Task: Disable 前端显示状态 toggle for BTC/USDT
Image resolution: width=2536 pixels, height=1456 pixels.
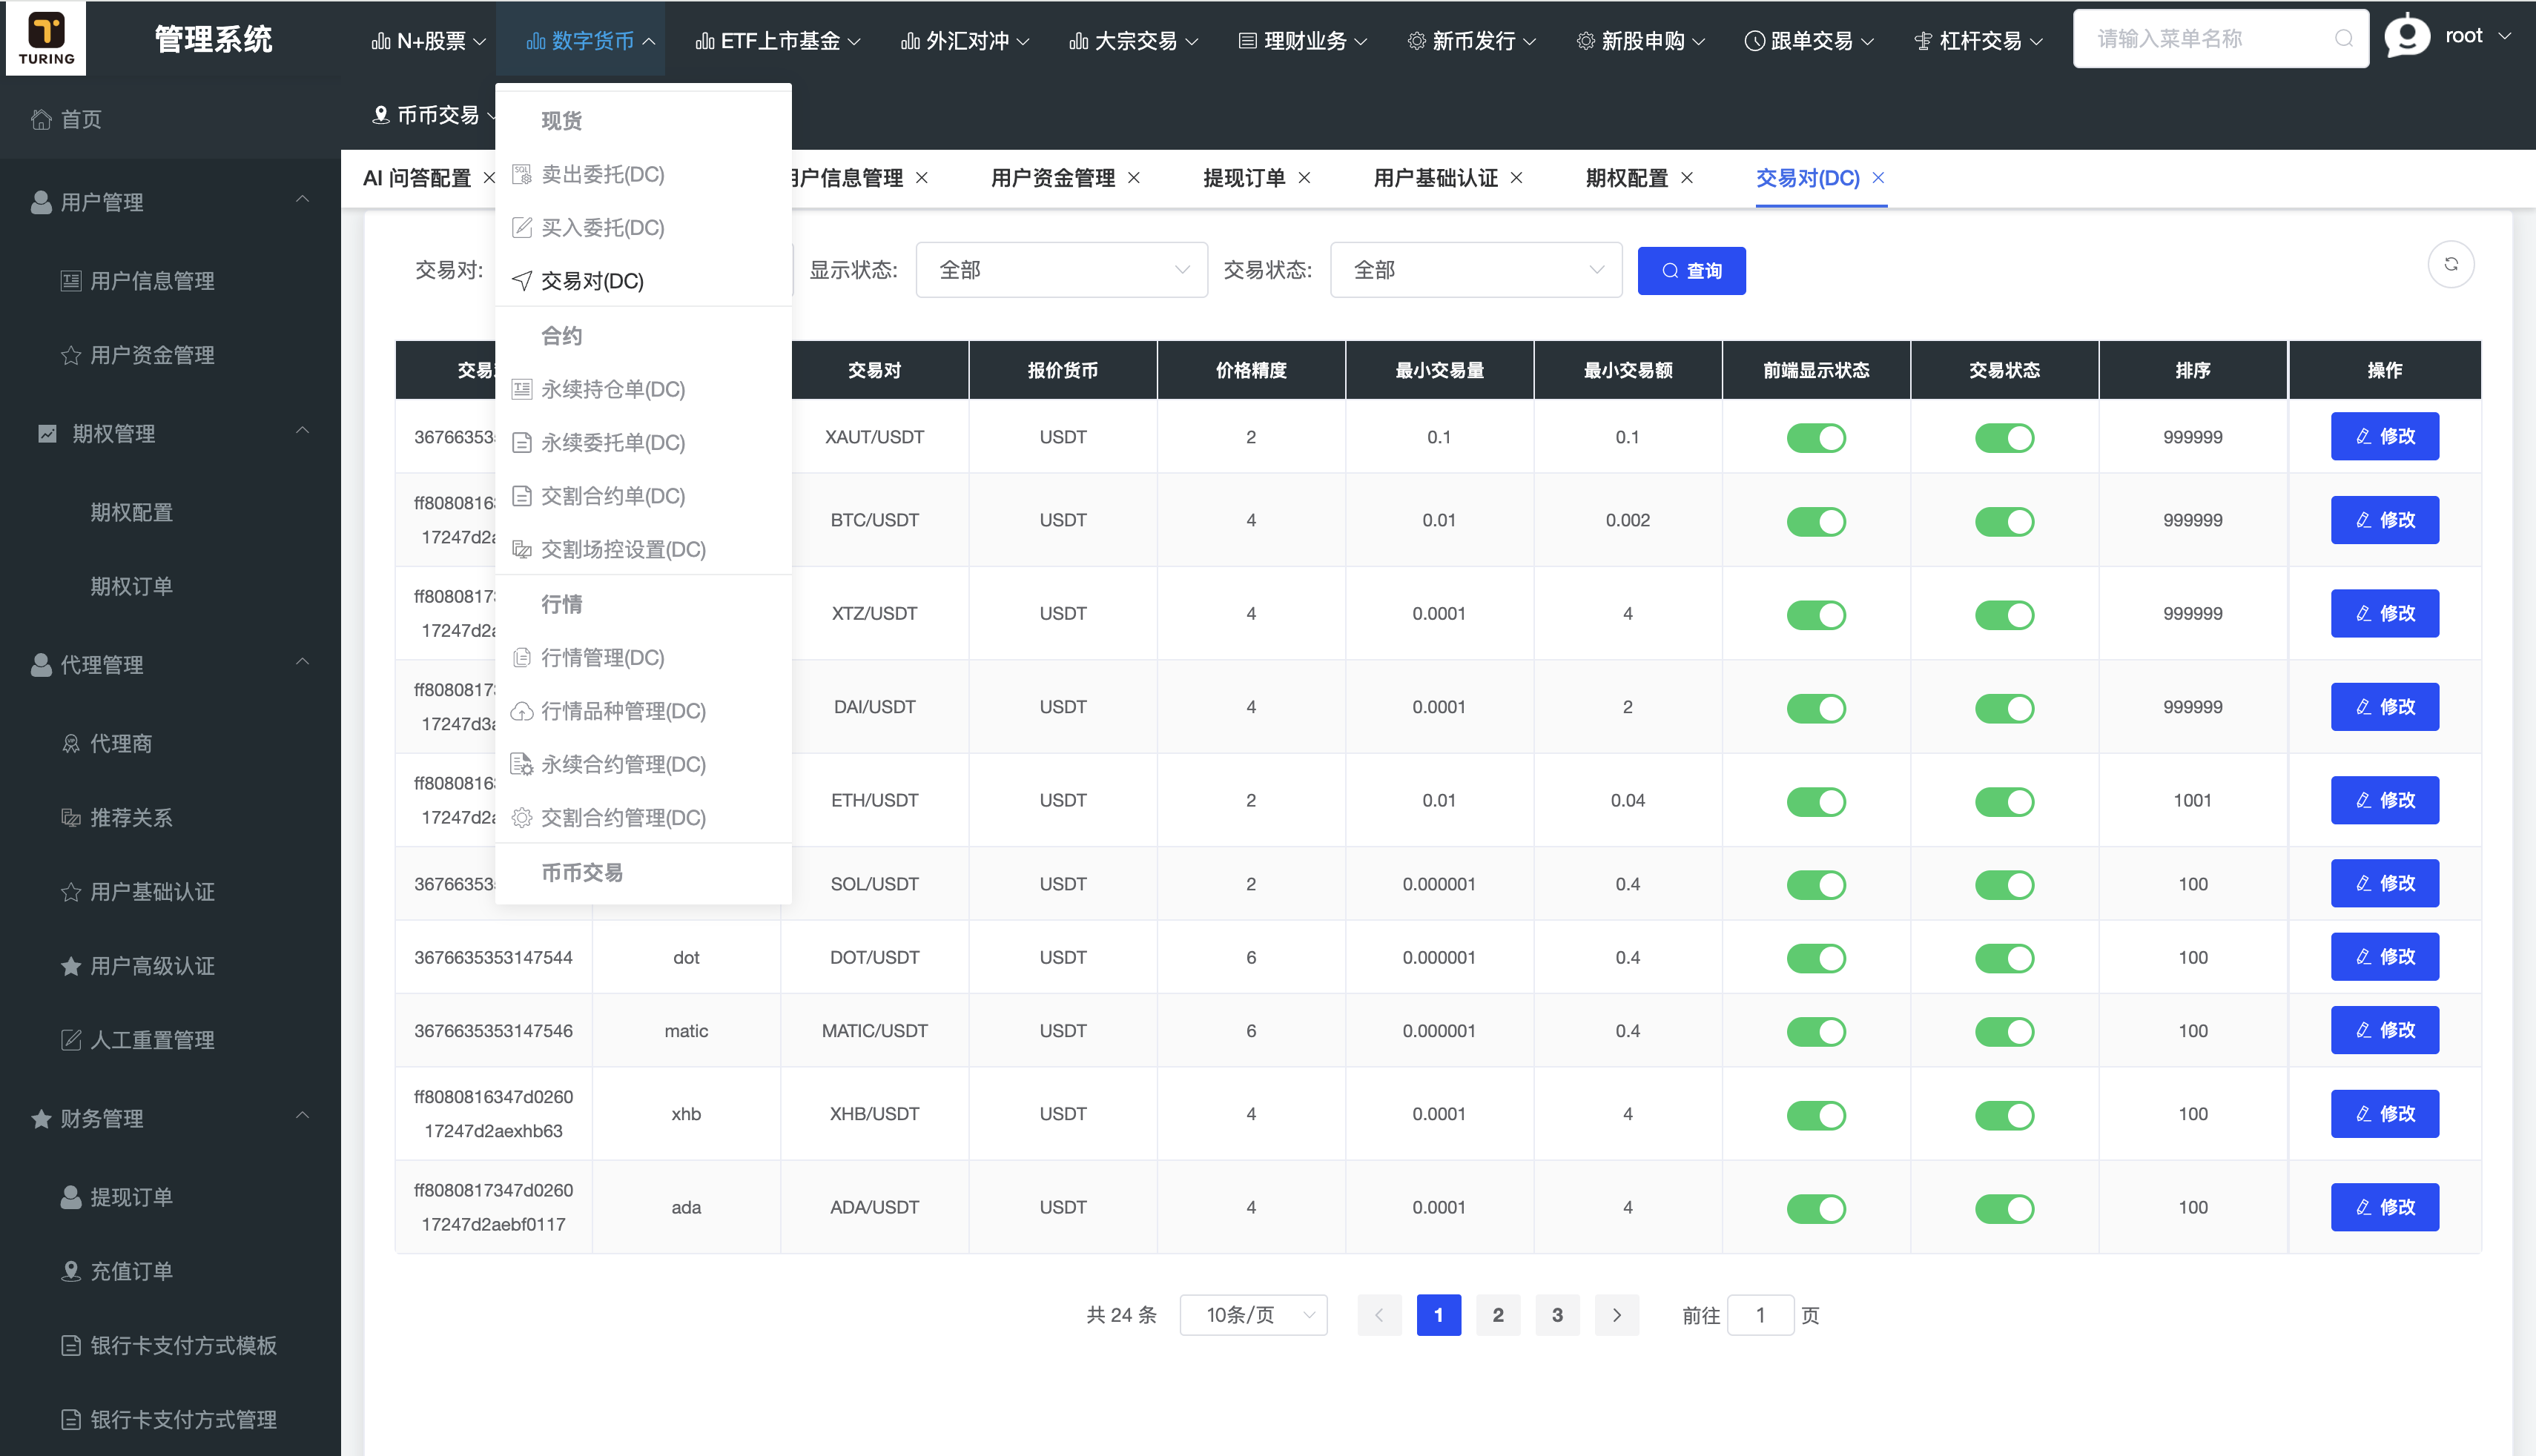Action: coord(1817,521)
